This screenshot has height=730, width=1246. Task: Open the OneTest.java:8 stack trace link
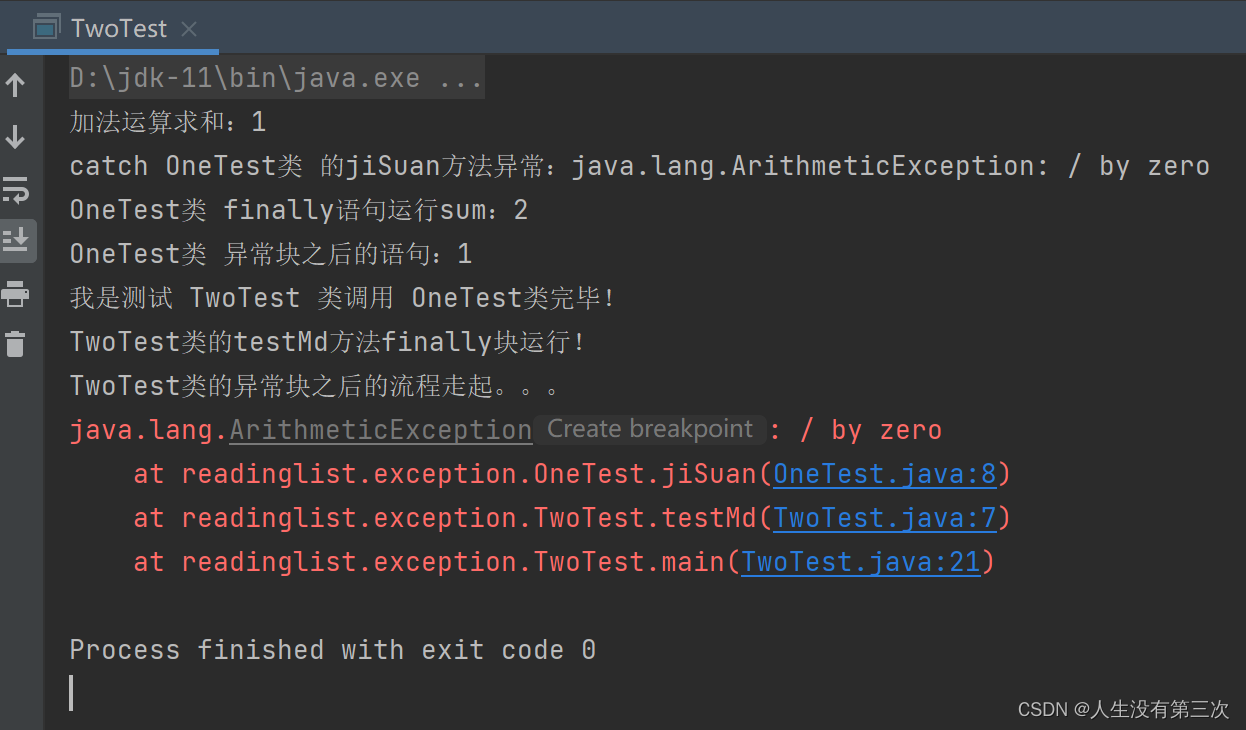coord(885,474)
